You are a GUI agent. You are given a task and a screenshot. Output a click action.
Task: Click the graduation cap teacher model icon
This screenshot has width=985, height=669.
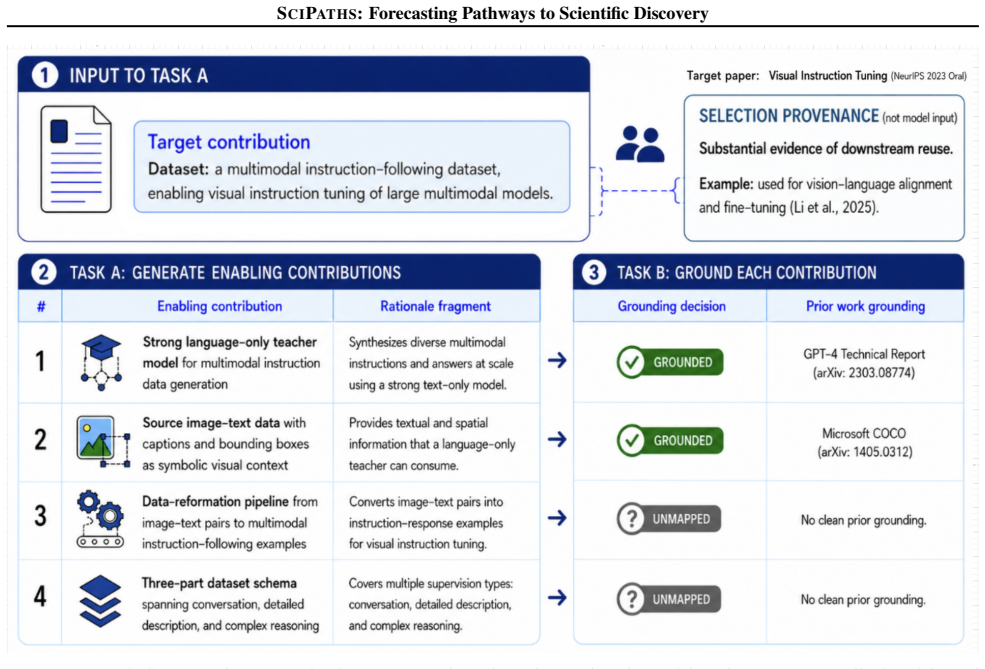(x=101, y=362)
